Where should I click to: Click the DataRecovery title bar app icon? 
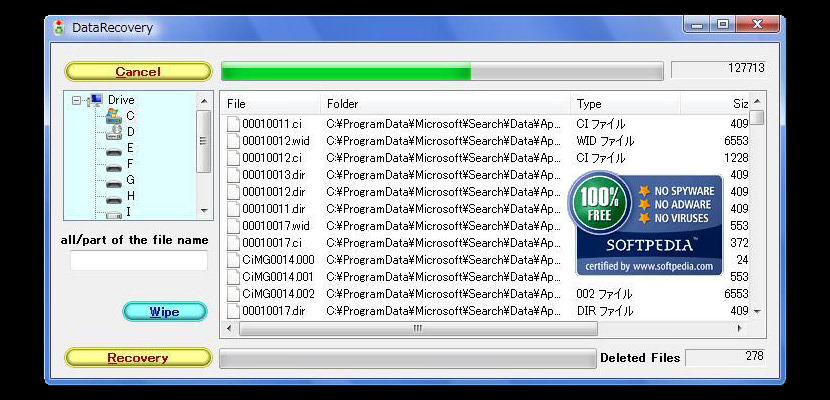click(59, 28)
